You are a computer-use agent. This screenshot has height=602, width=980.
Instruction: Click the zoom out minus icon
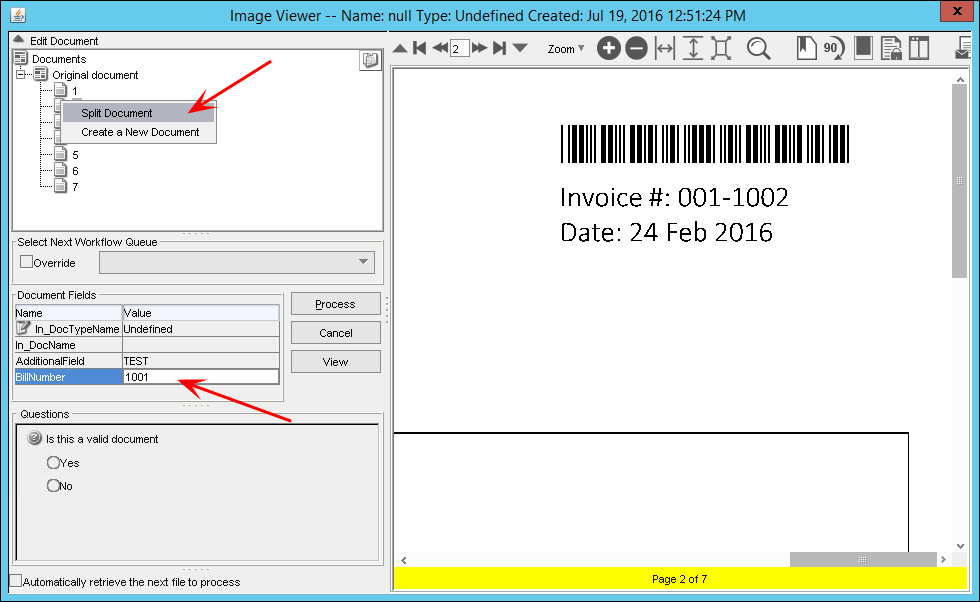click(636, 48)
